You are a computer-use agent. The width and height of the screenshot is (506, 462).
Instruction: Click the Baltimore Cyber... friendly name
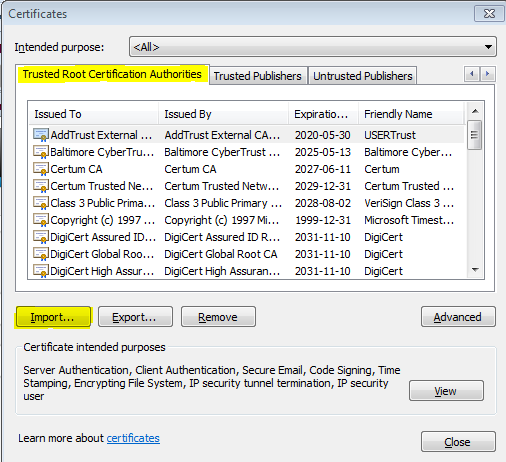408,152
